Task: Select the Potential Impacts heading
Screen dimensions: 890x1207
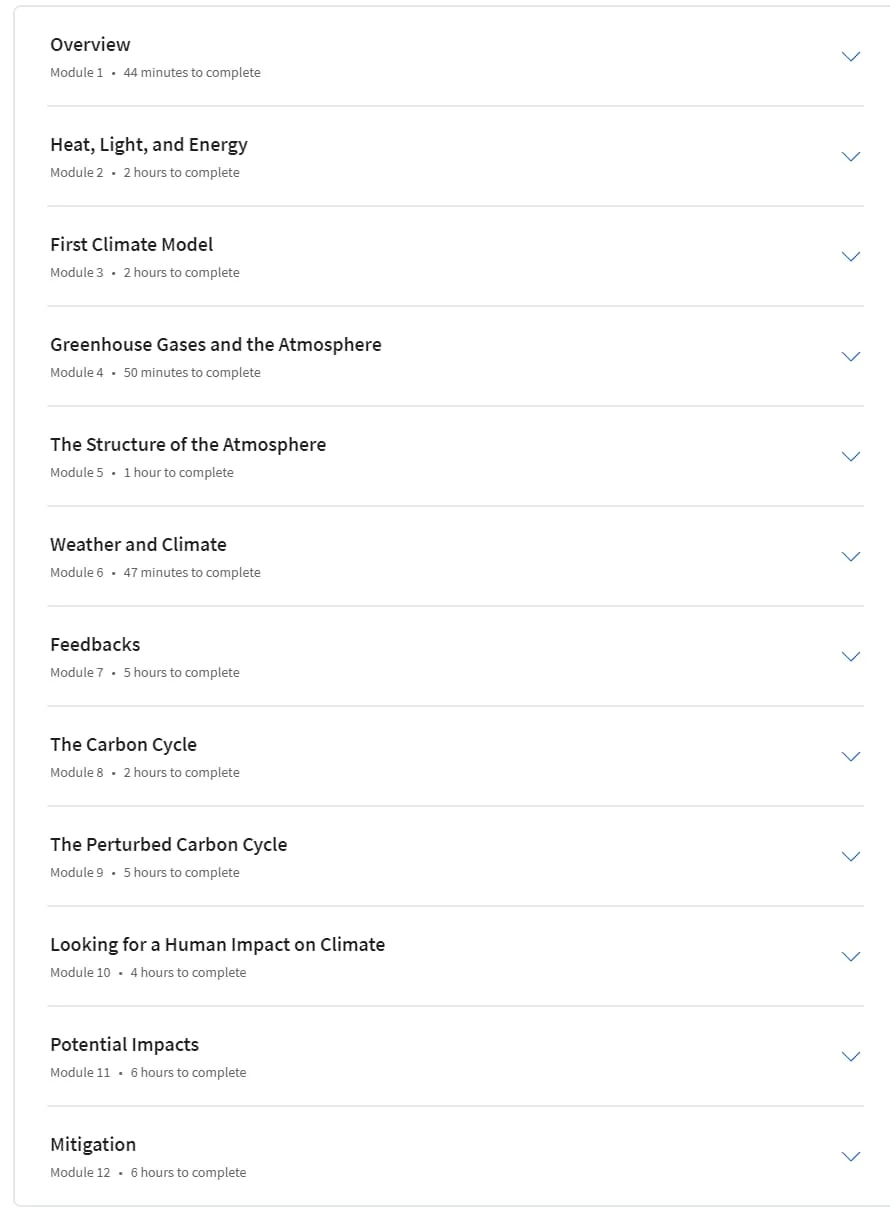Action: click(124, 1044)
